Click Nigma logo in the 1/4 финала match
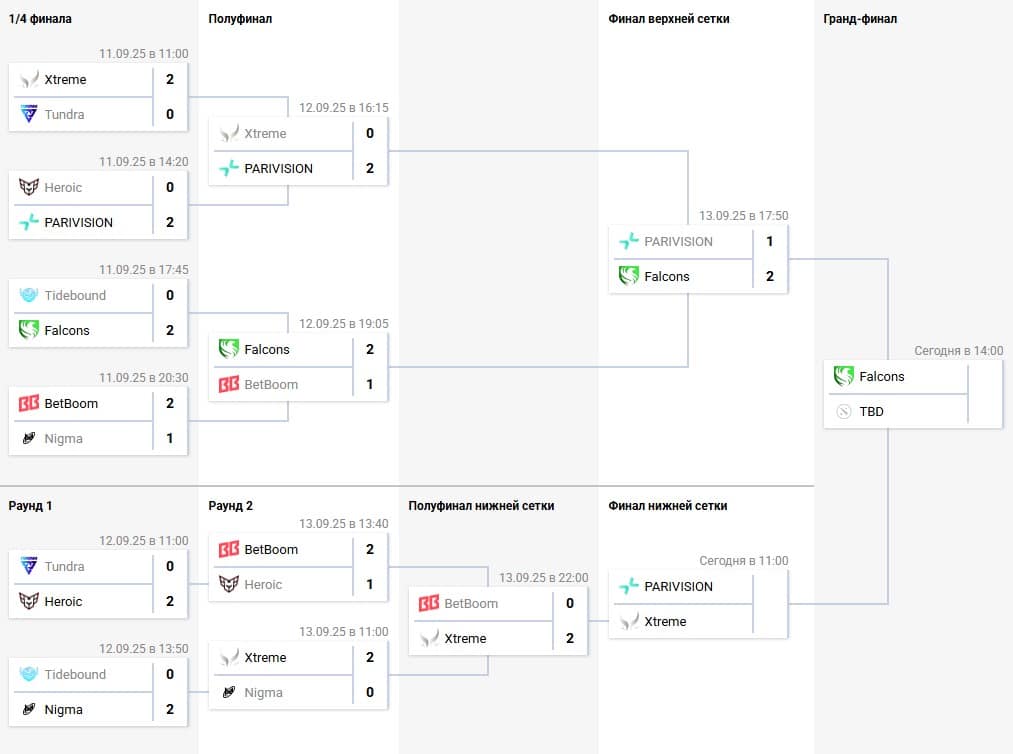The width and height of the screenshot is (1013, 754). pyautogui.click(x=28, y=439)
